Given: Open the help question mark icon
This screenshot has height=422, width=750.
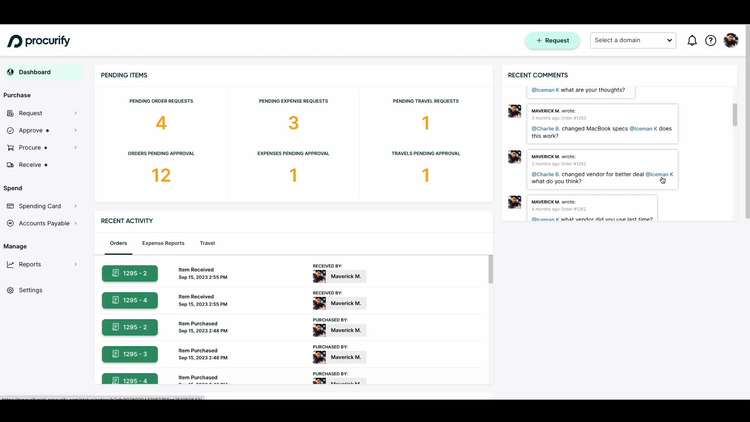Looking at the screenshot, I should 711,41.
